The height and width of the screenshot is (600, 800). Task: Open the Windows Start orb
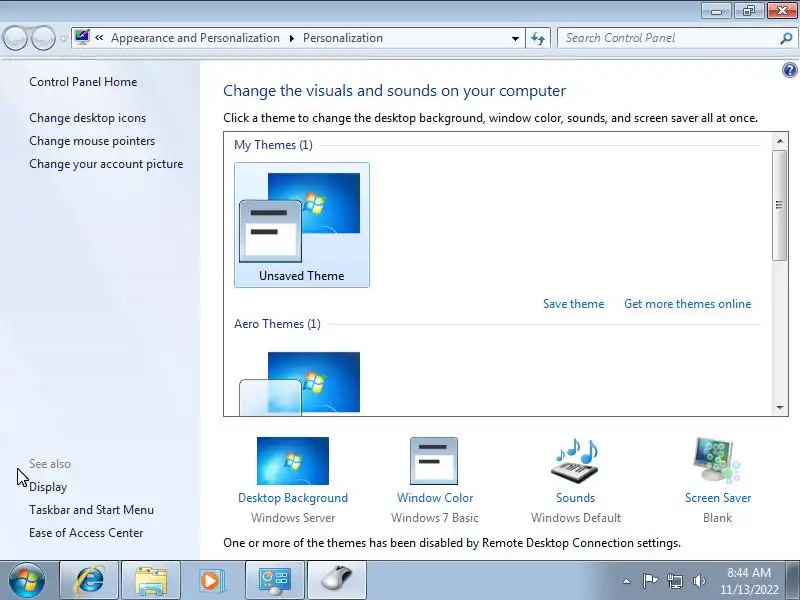(x=27, y=580)
